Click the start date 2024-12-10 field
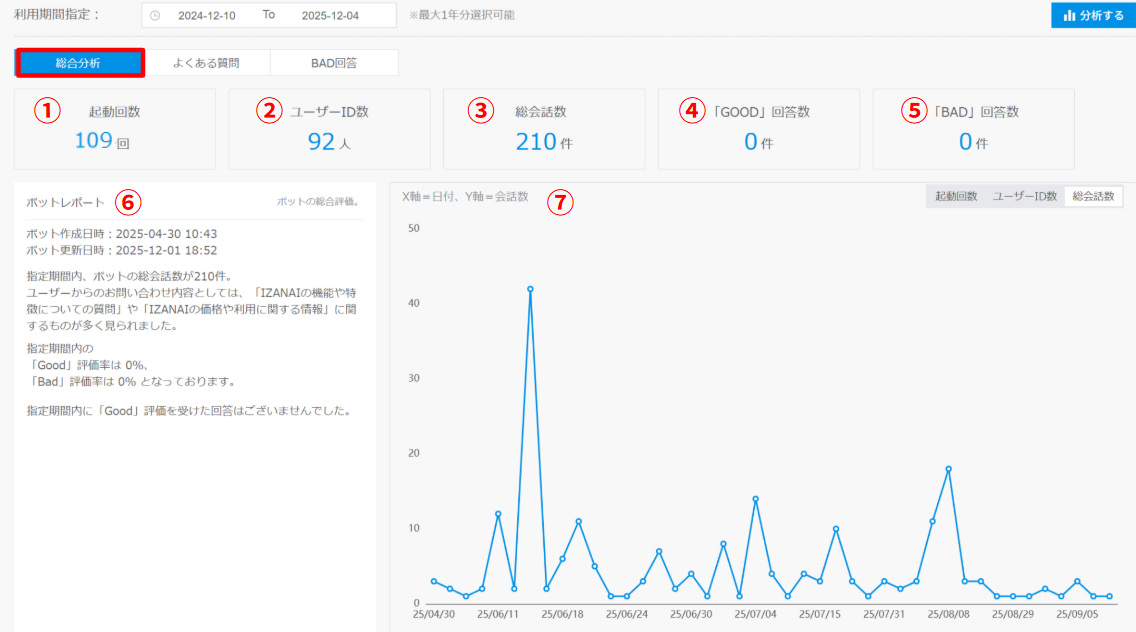1136x632 pixels. pos(207,16)
